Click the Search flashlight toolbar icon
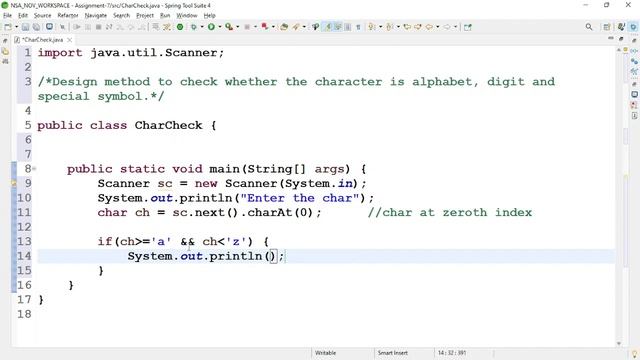640x360 pixels. pos(316,27)
